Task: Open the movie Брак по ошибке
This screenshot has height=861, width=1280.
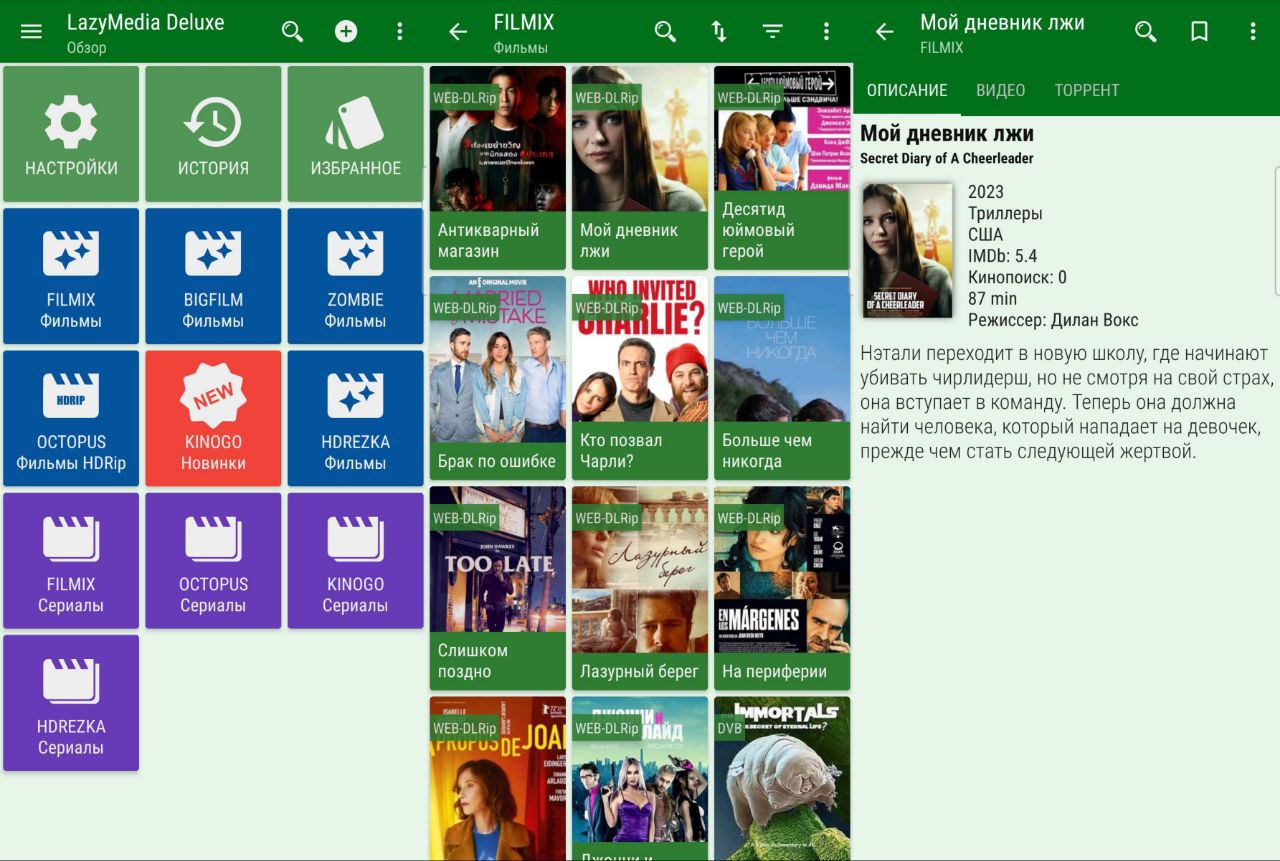Action: point(498,378)
